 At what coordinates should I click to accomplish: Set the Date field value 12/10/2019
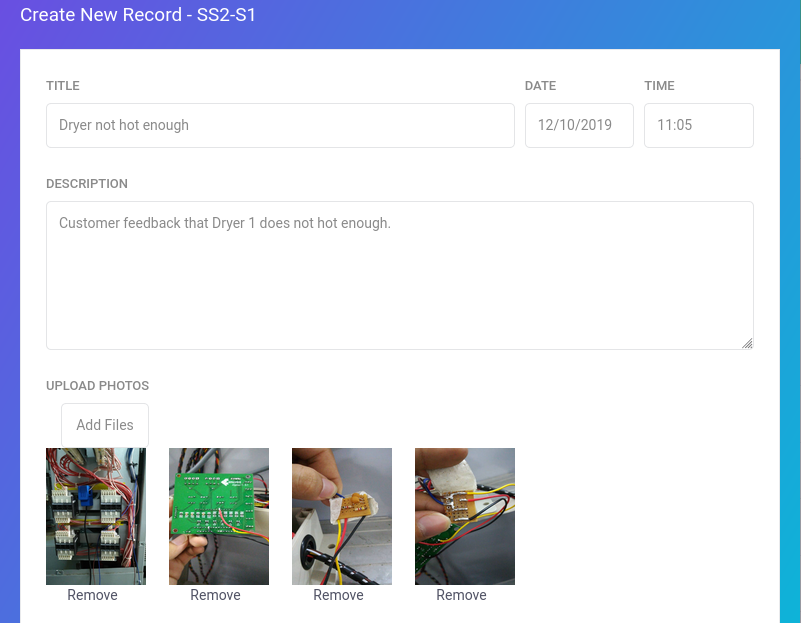tap(579, 126)
